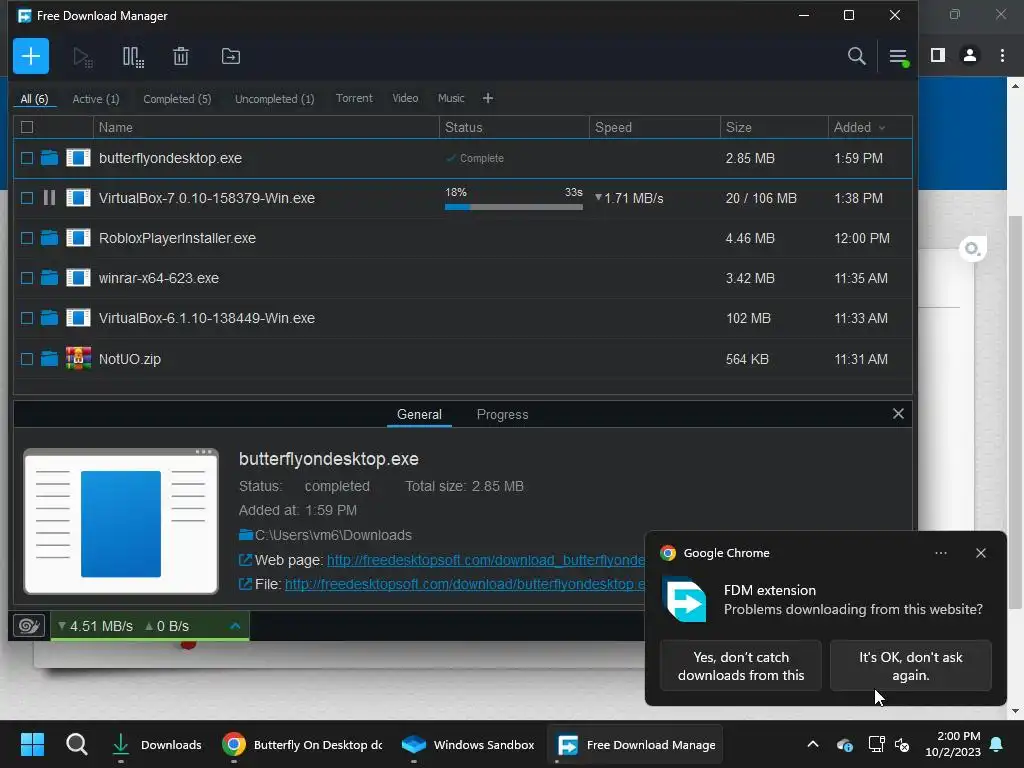Switch to Active (1) filter
The height and width of the screenshot is (768, 1024).
tap(95, 99)
